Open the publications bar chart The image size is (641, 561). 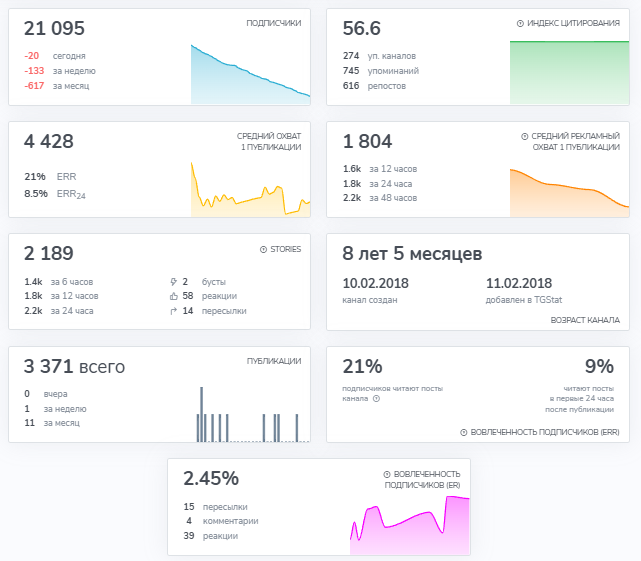[253, 414]
